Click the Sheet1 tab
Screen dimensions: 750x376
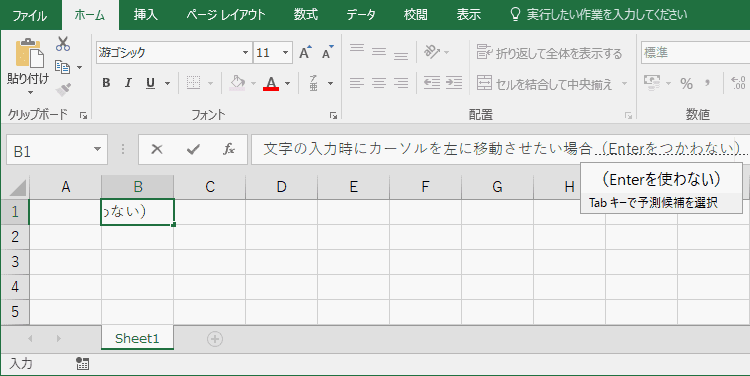pos(137,338)
